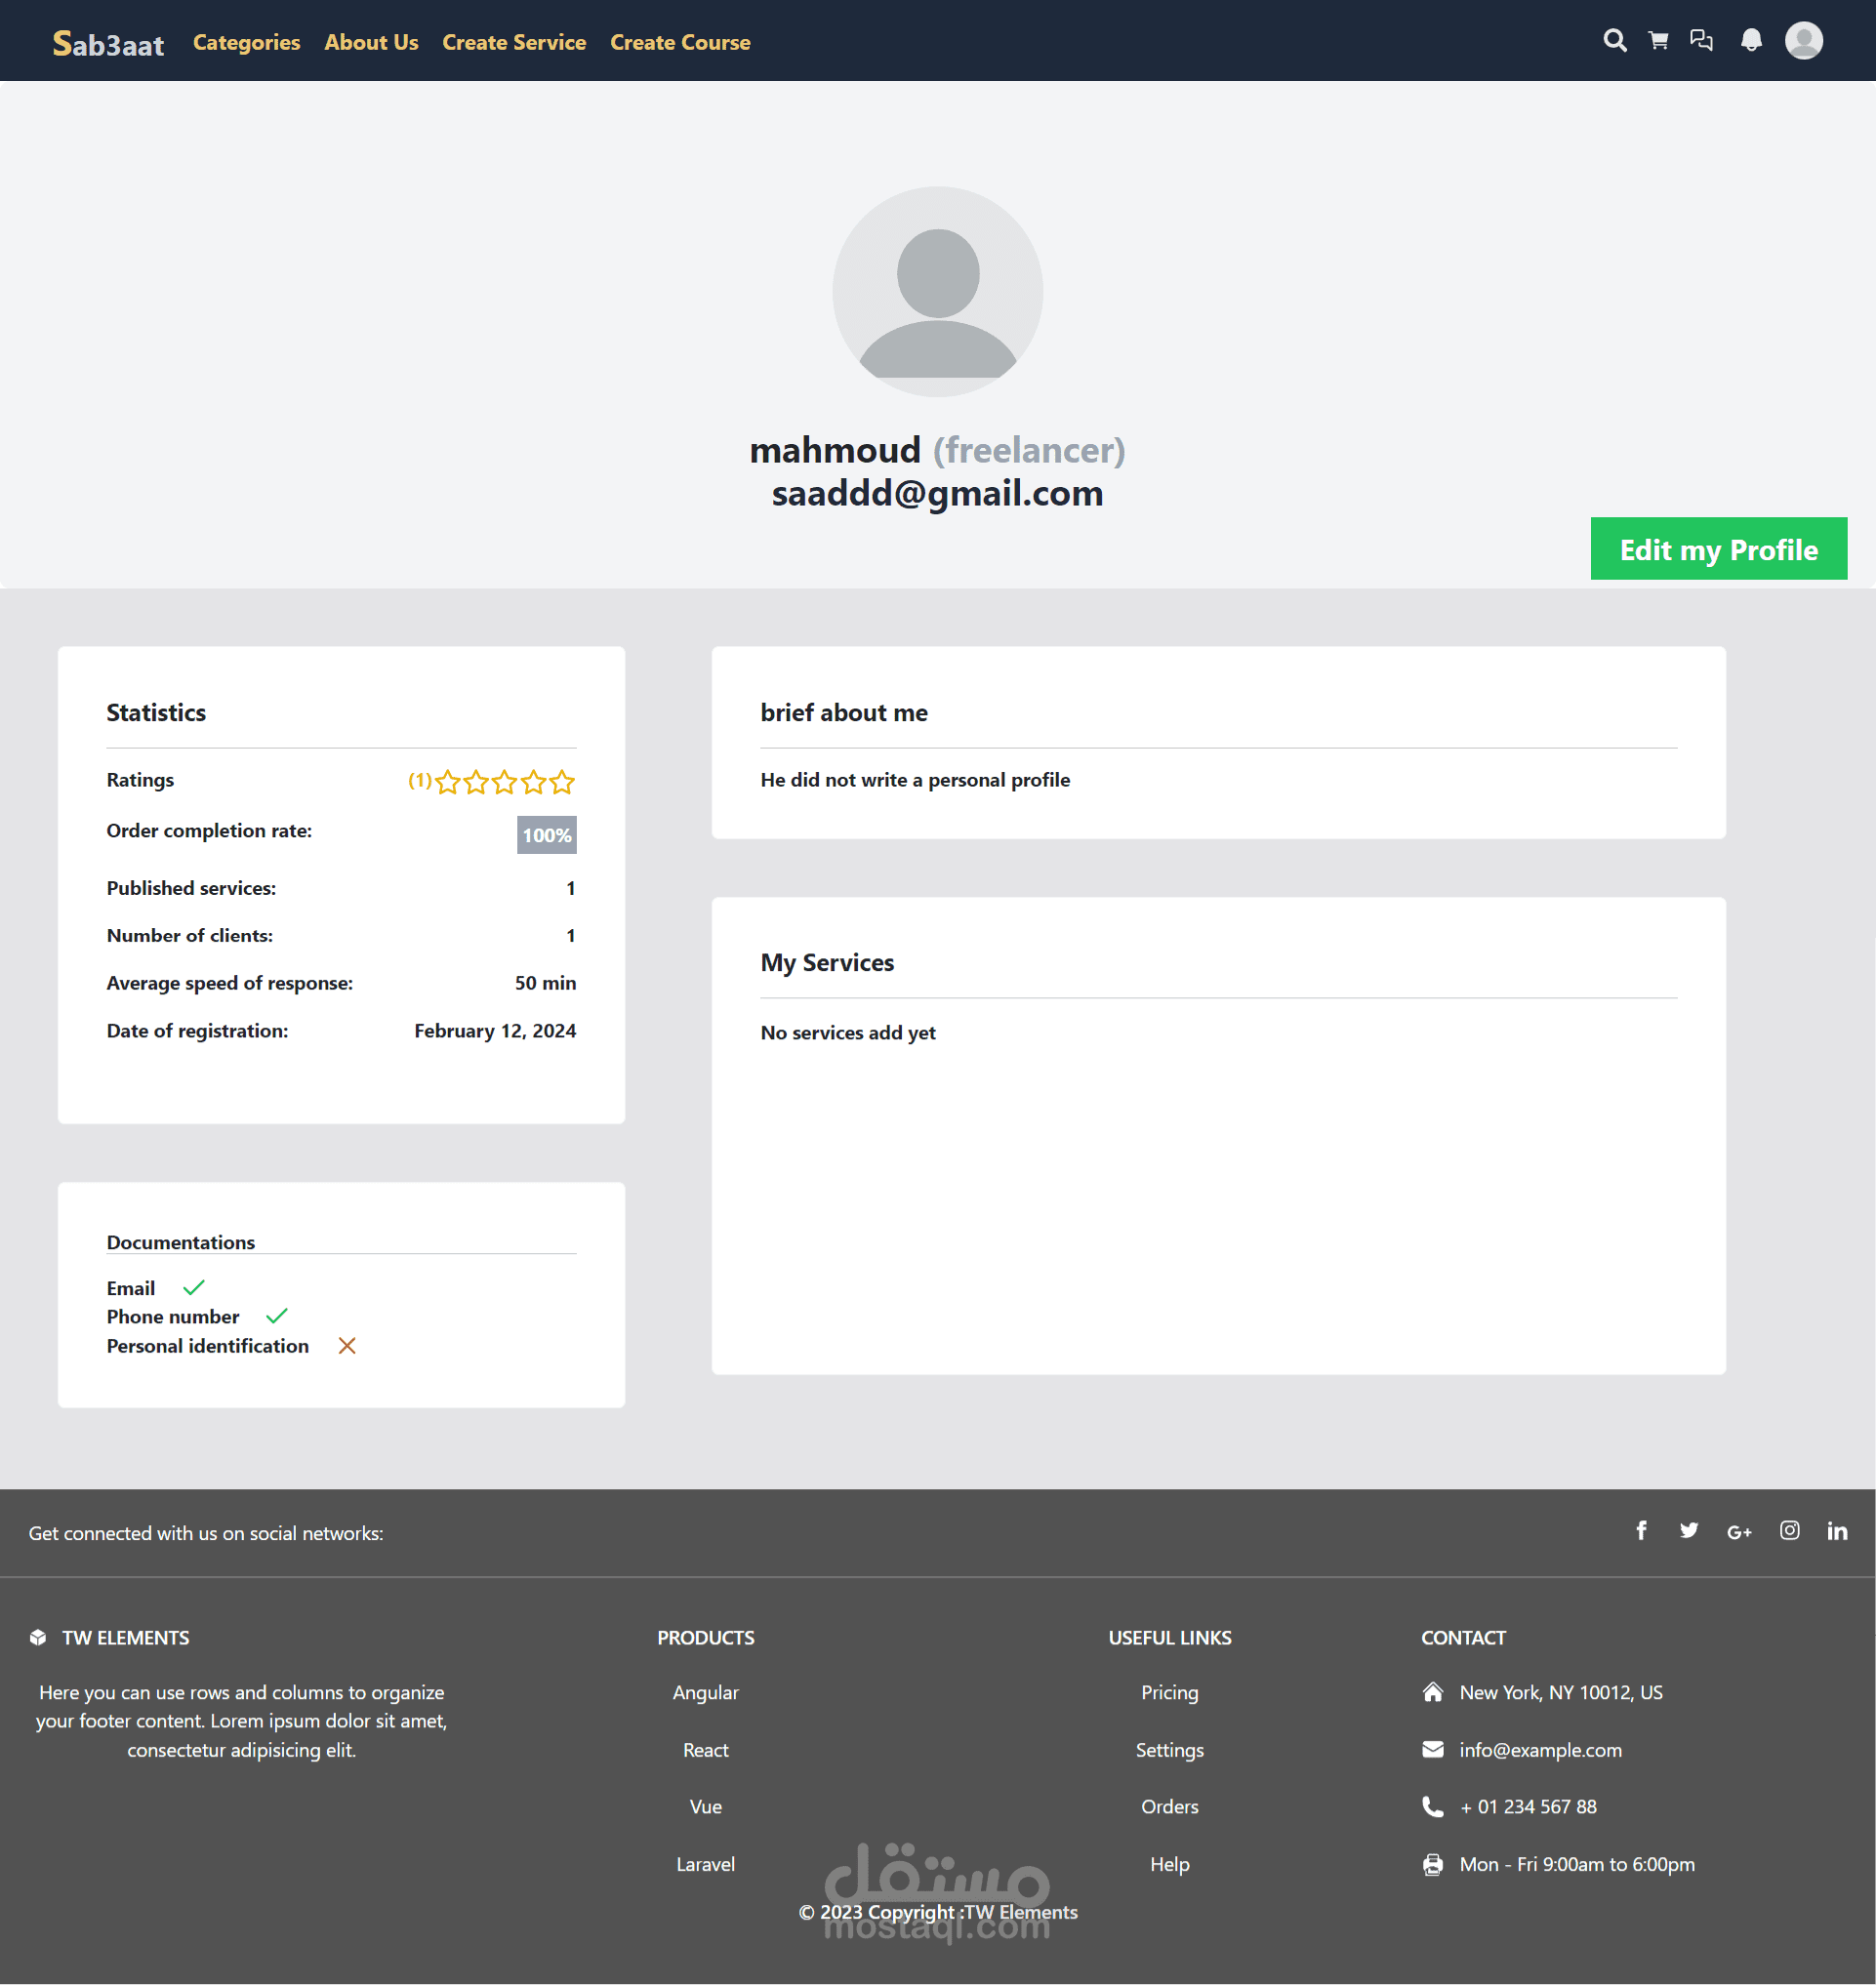Open Create Service in navbar
The height and width of the screenshot is (1986, 1876).
click(x=514, y=42)
